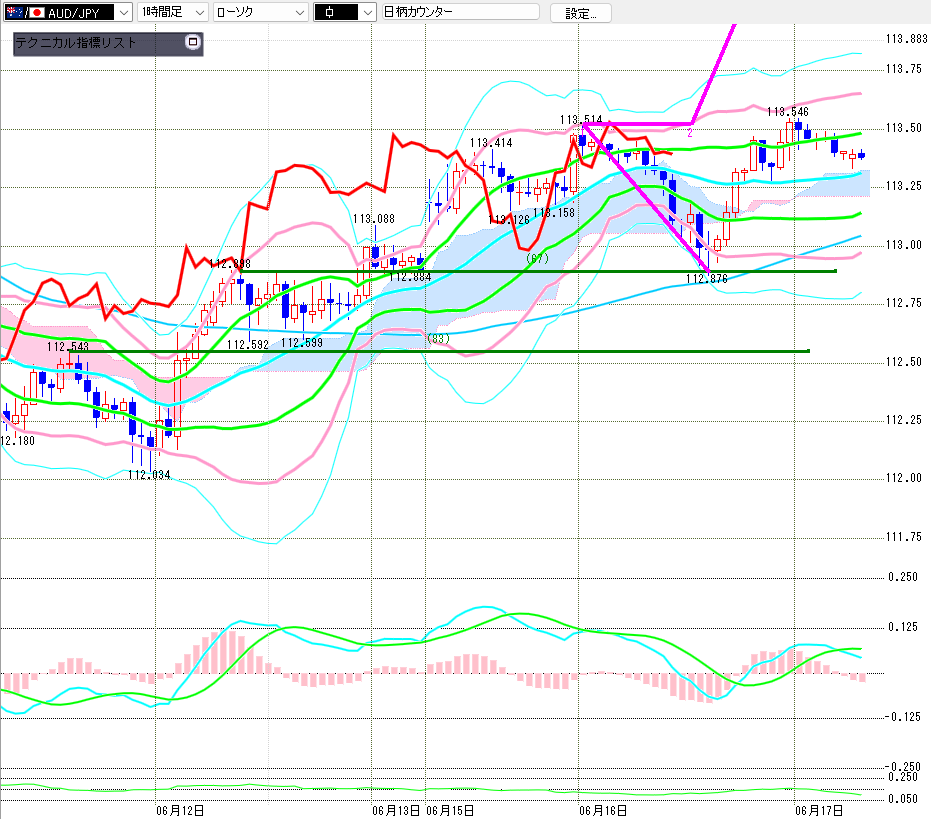Click the 06月16日 date label
The height and width of the screenshot is (819, 931).
coord(603,811)
